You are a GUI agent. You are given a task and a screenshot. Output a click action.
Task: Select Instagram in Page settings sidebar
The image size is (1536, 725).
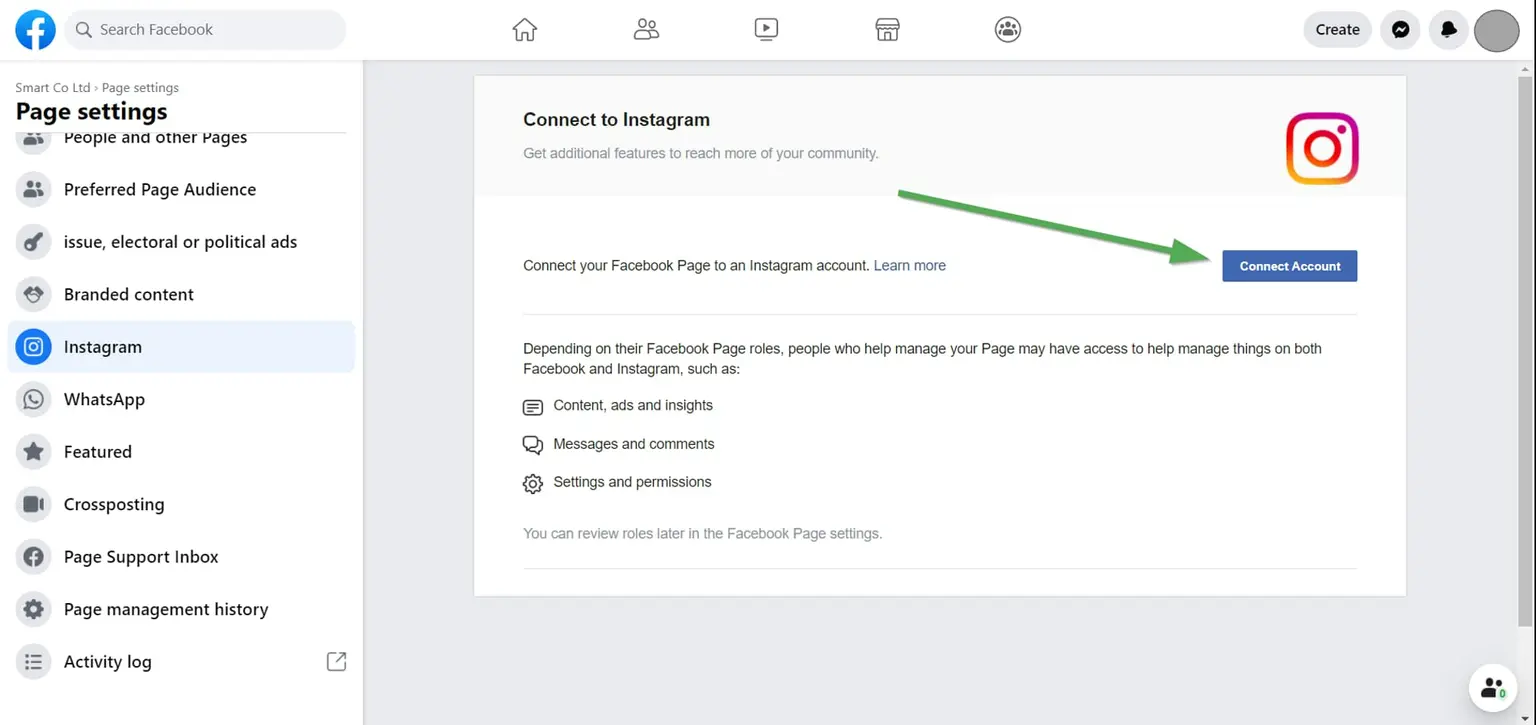click(x=103, y=347)
